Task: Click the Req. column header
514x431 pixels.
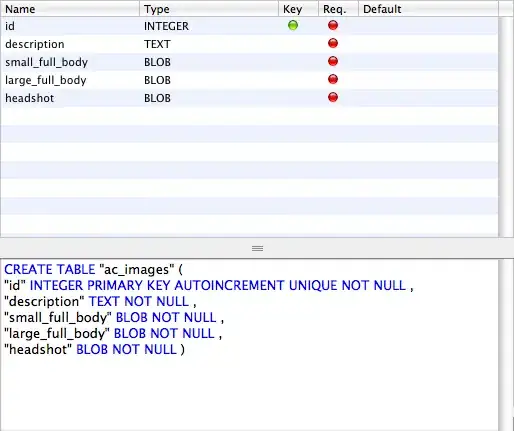Action: click(338, 9)
